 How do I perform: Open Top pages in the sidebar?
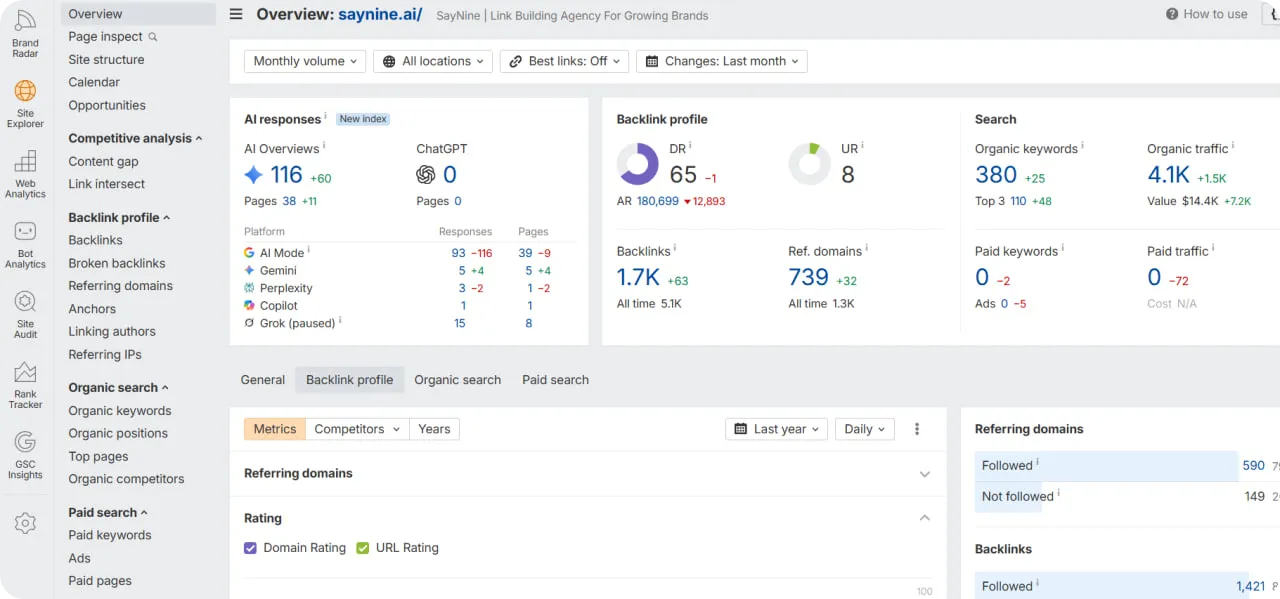(98, 457)
